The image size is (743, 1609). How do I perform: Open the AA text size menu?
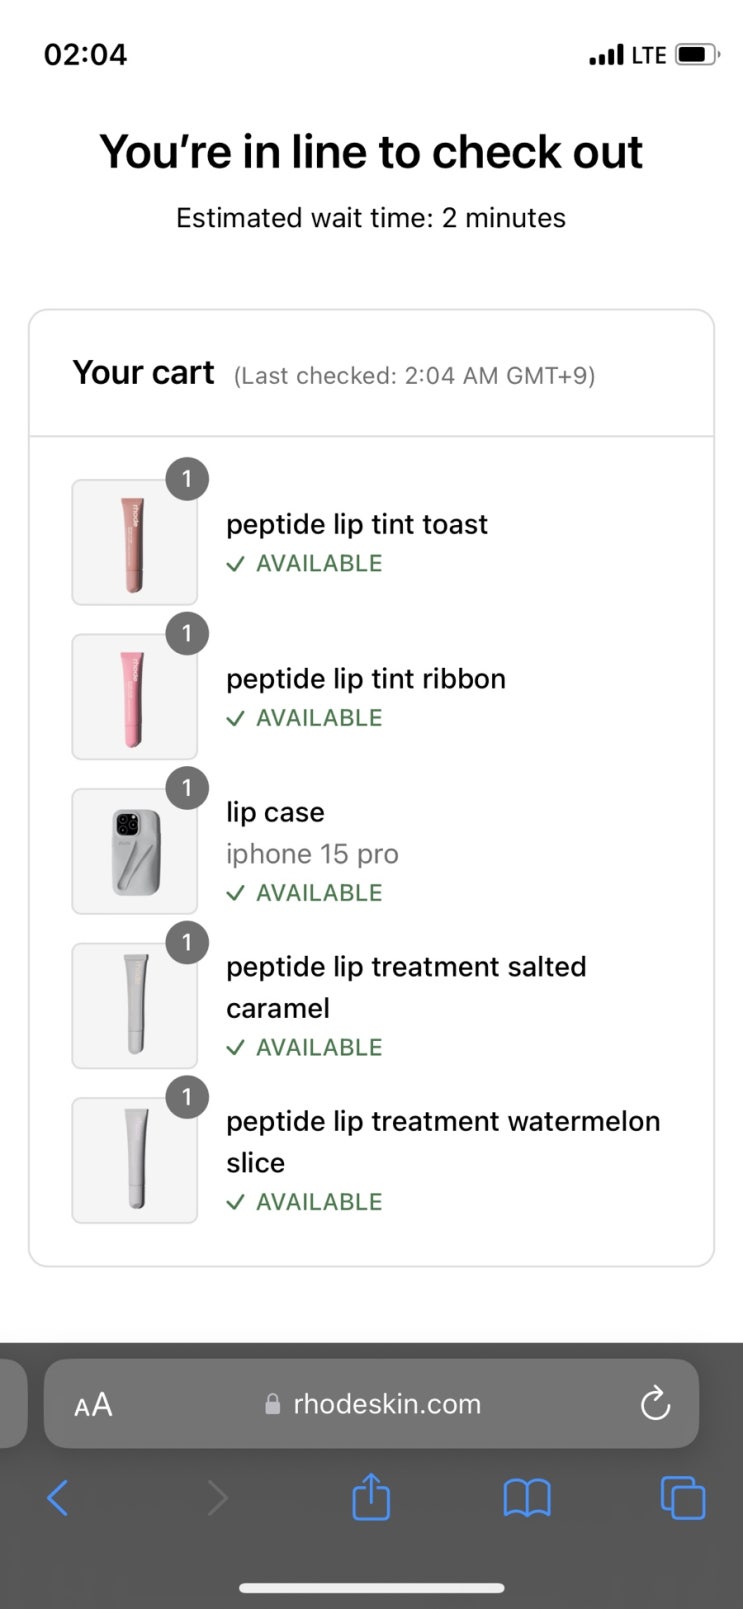point(93,1405)
